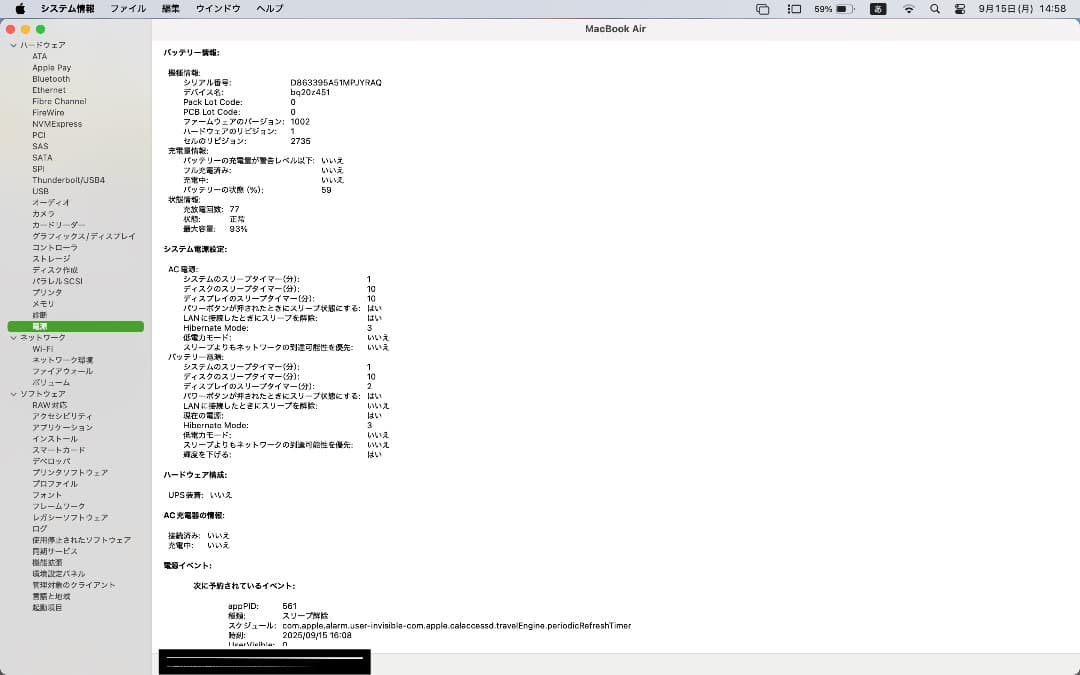Viewport: 1080px width, 675px height.
Task: Click the screen mirroring menu bar icon
Action: tap(762, 8)
